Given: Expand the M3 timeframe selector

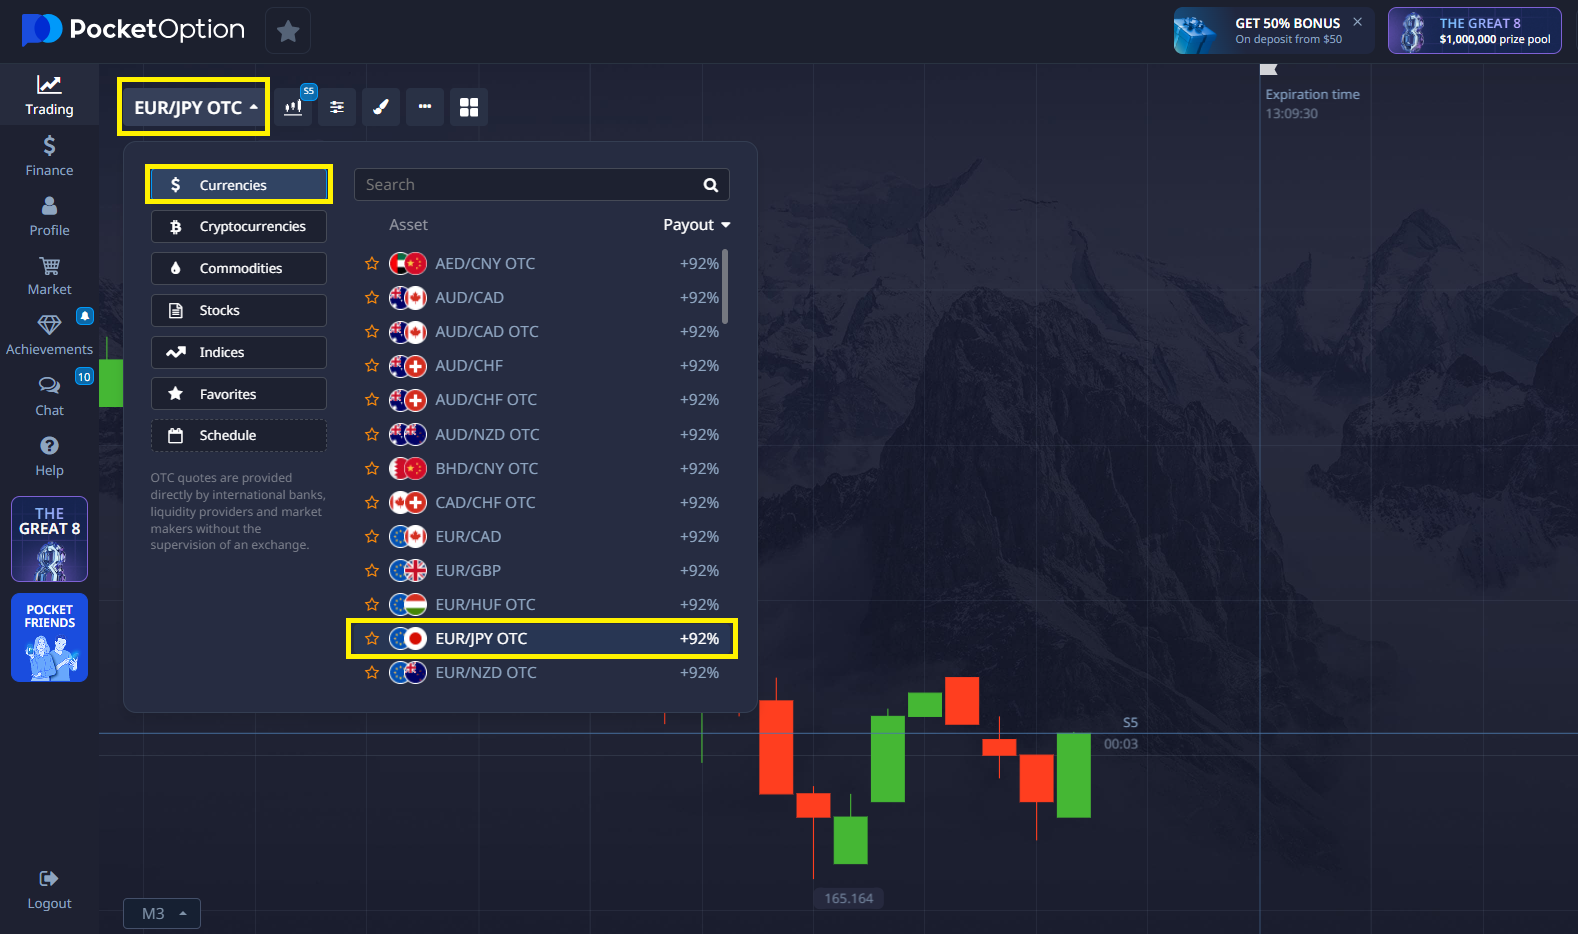Looking at the screenshot, I should pyautogui.click(x=162, y=913).
